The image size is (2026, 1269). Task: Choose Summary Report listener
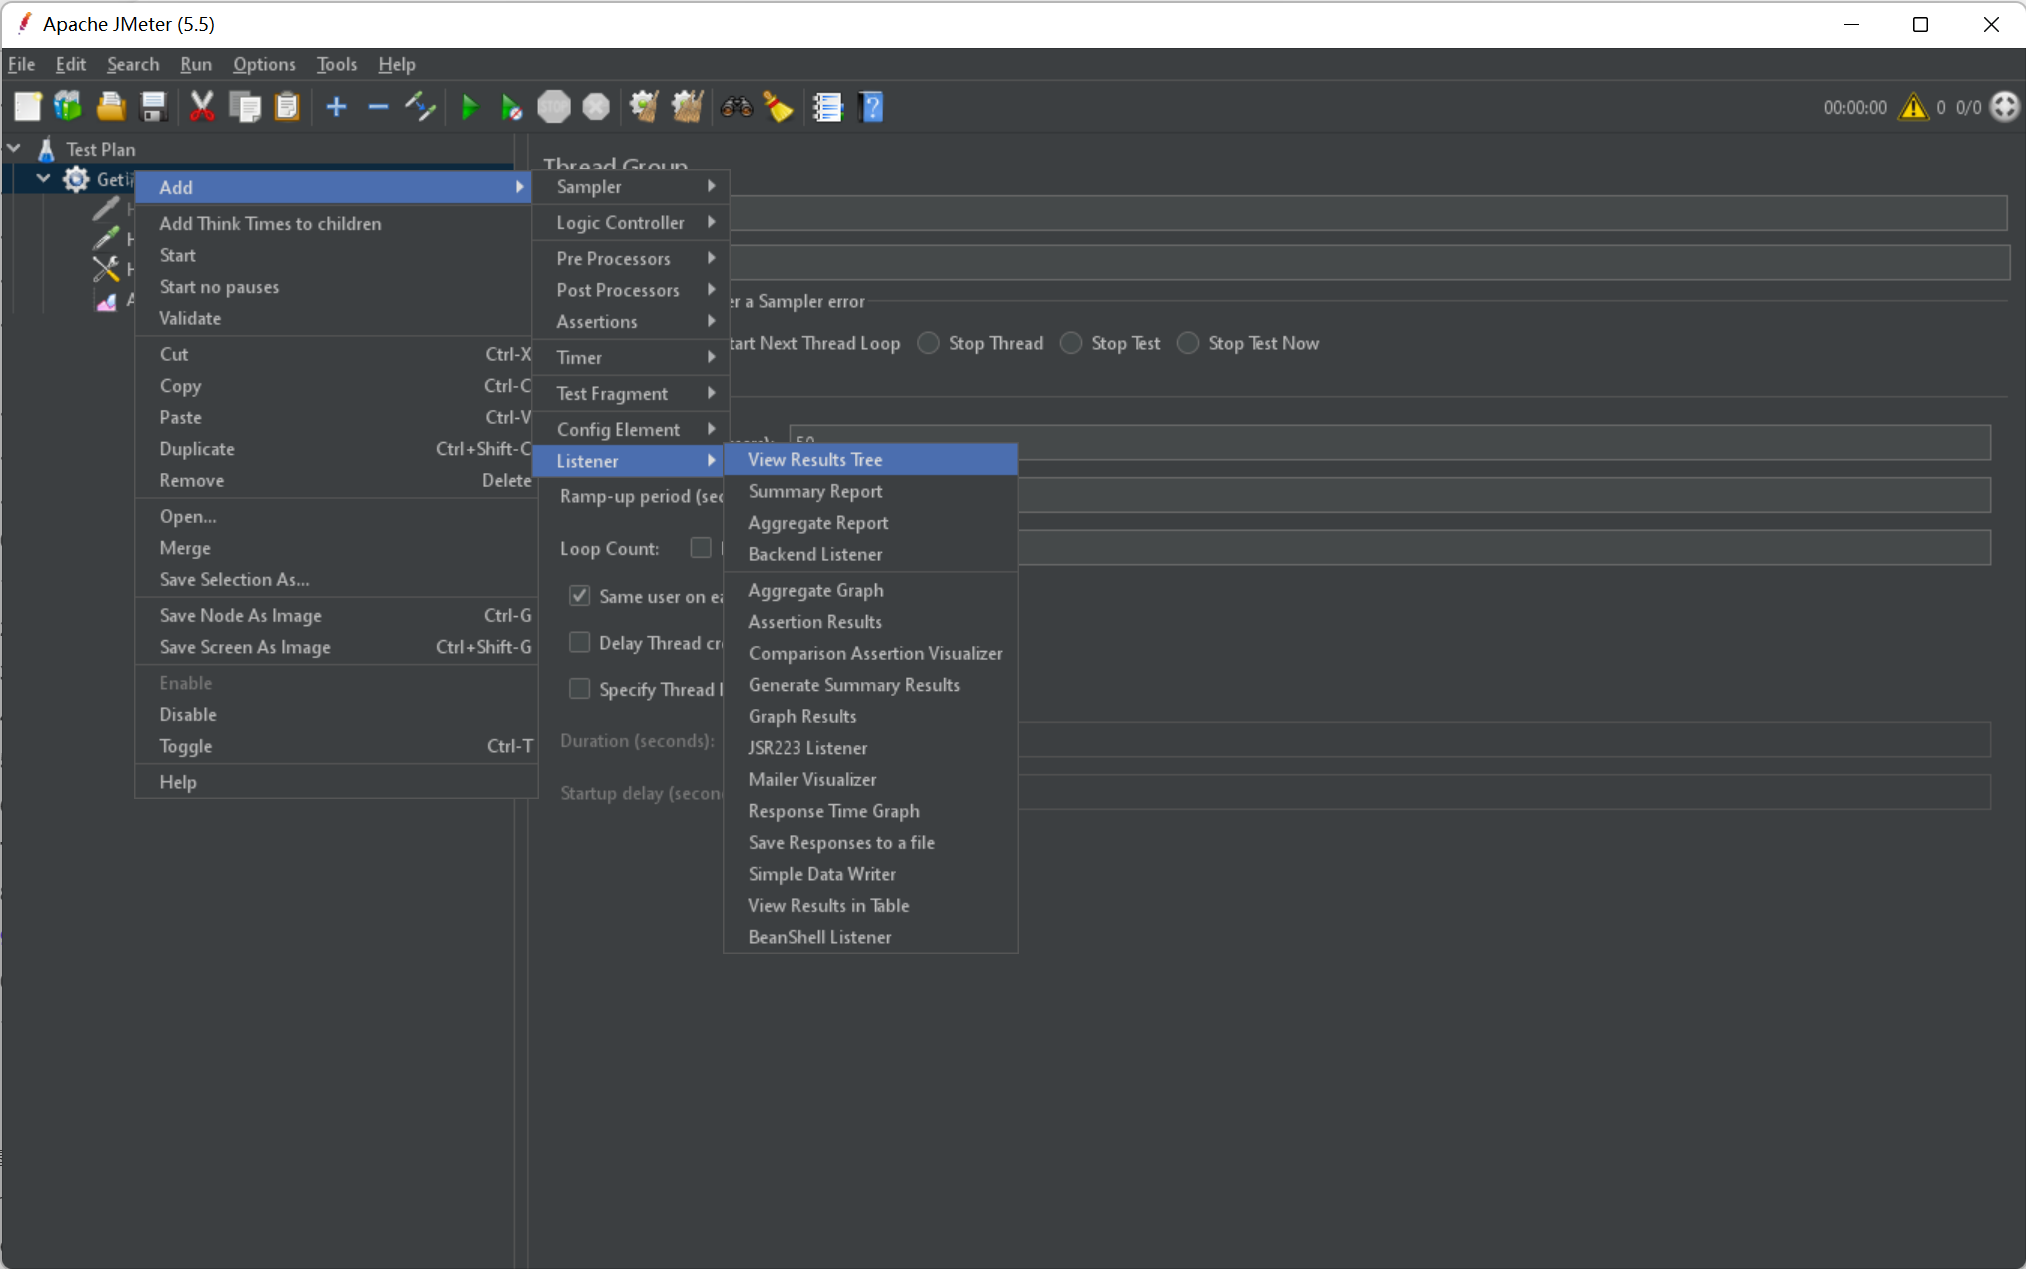871,492
